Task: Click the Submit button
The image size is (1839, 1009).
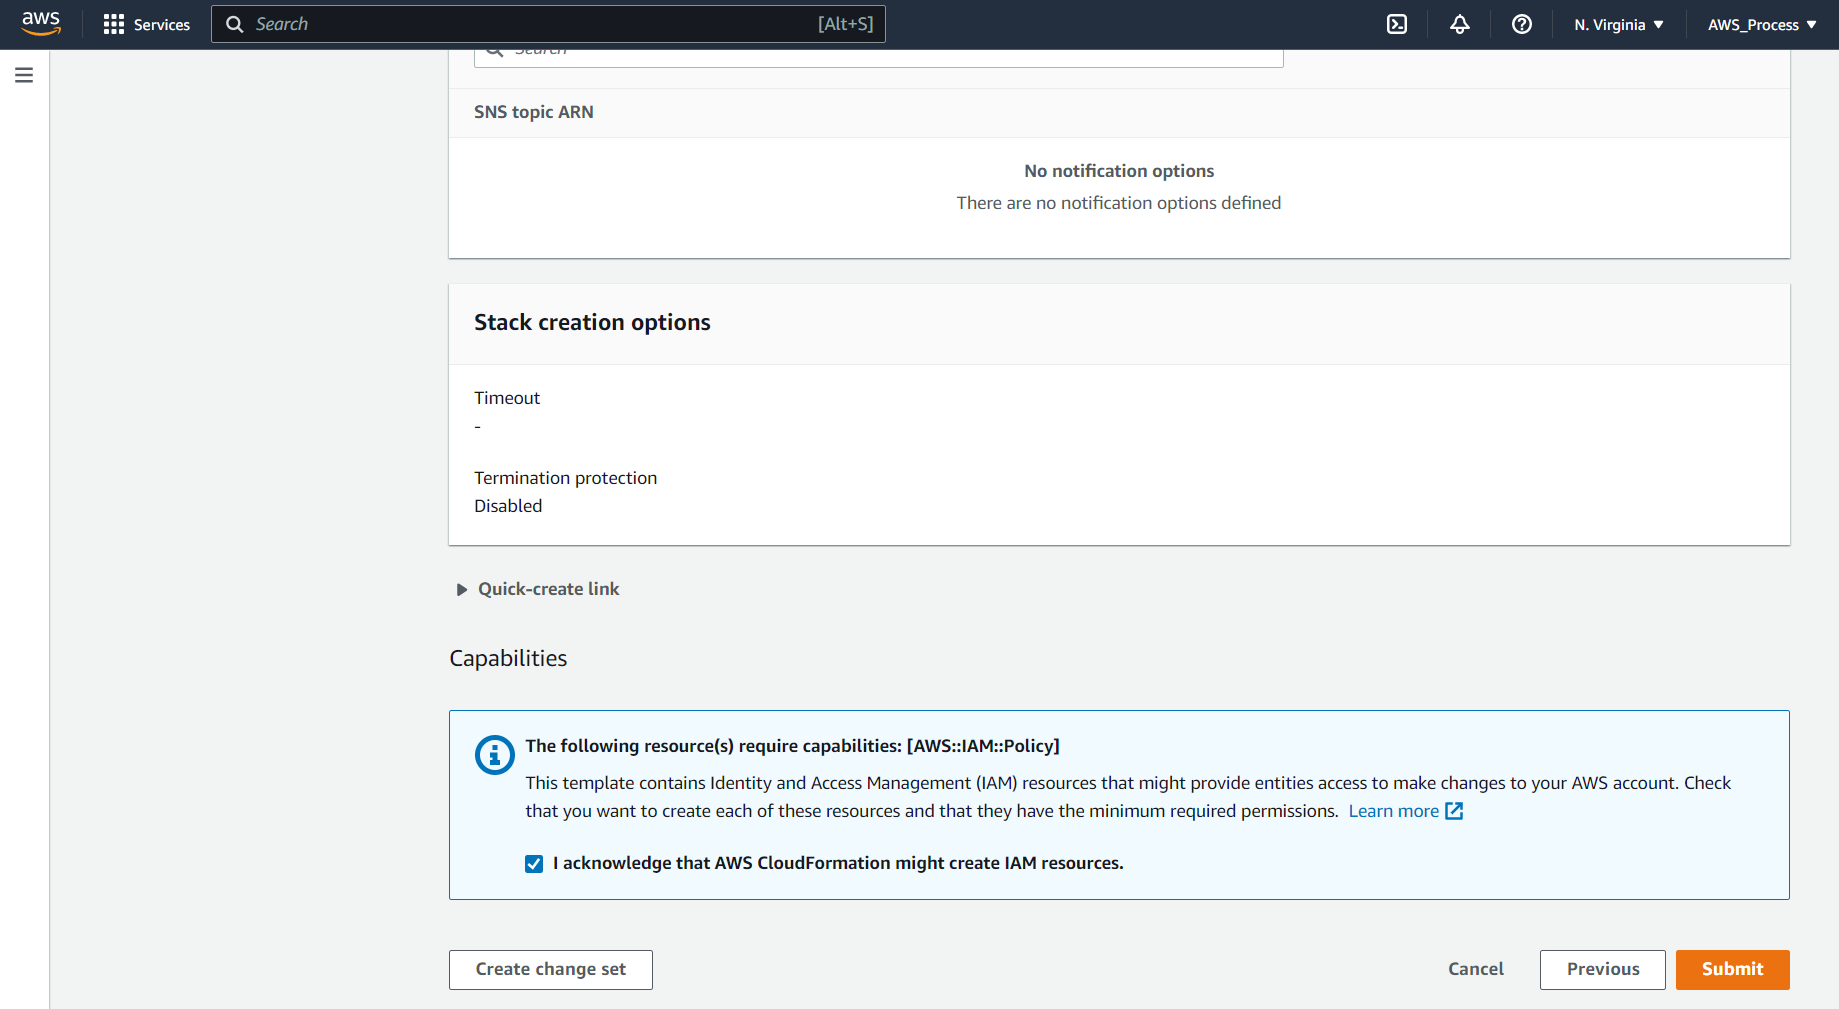Action: point(1732,969)
